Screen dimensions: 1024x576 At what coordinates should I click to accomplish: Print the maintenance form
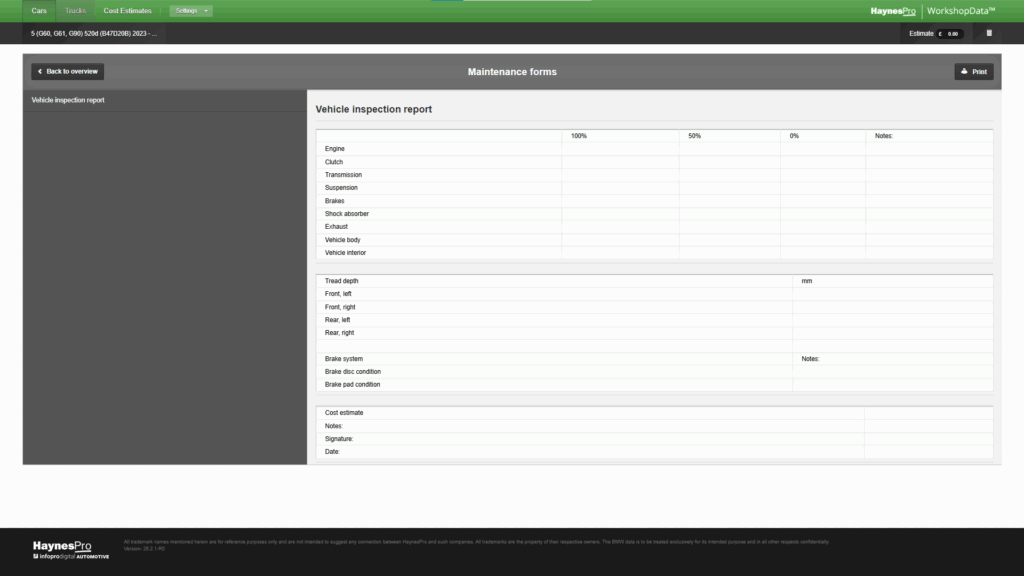pos(974,72)
